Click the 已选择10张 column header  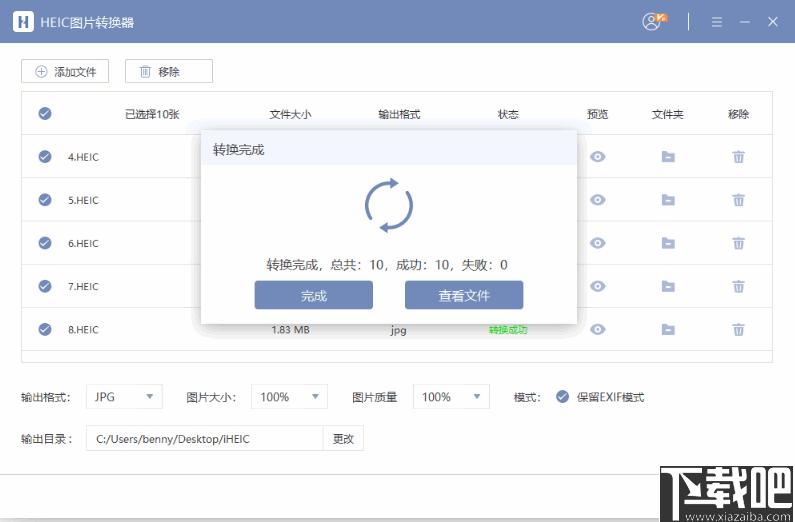tap(152, 114)
